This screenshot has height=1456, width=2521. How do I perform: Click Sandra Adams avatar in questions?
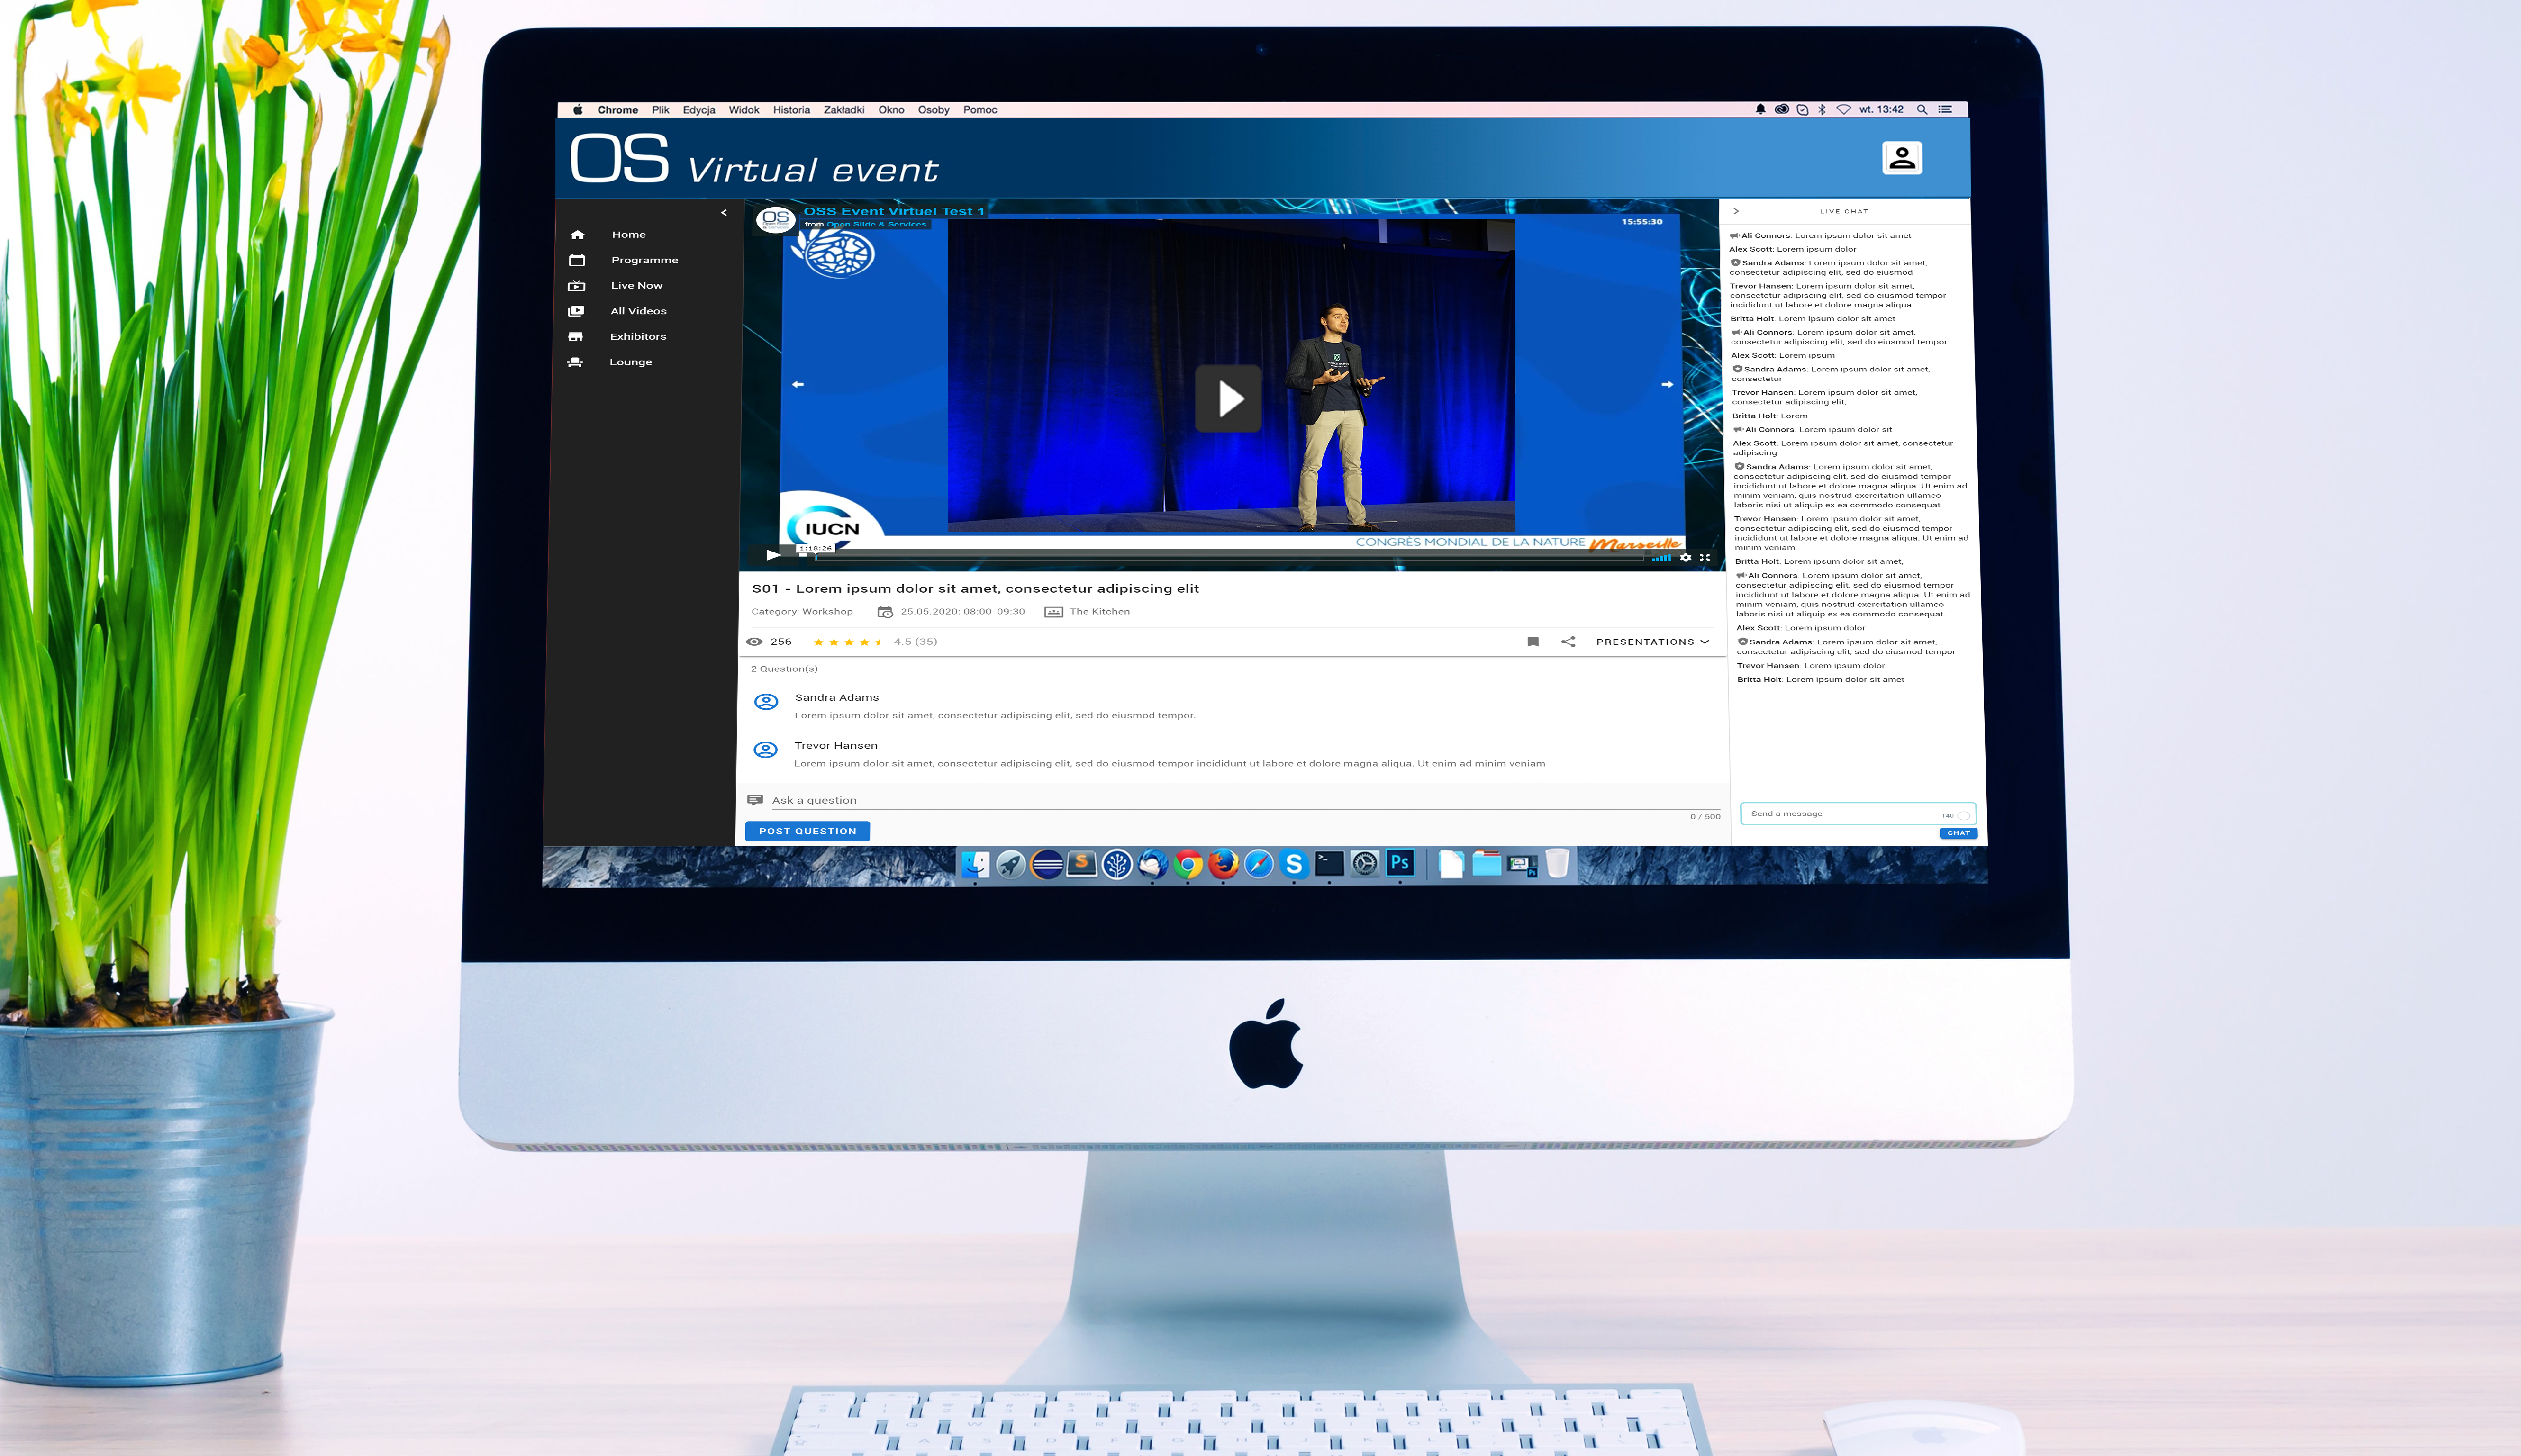(x=766, y=702)
